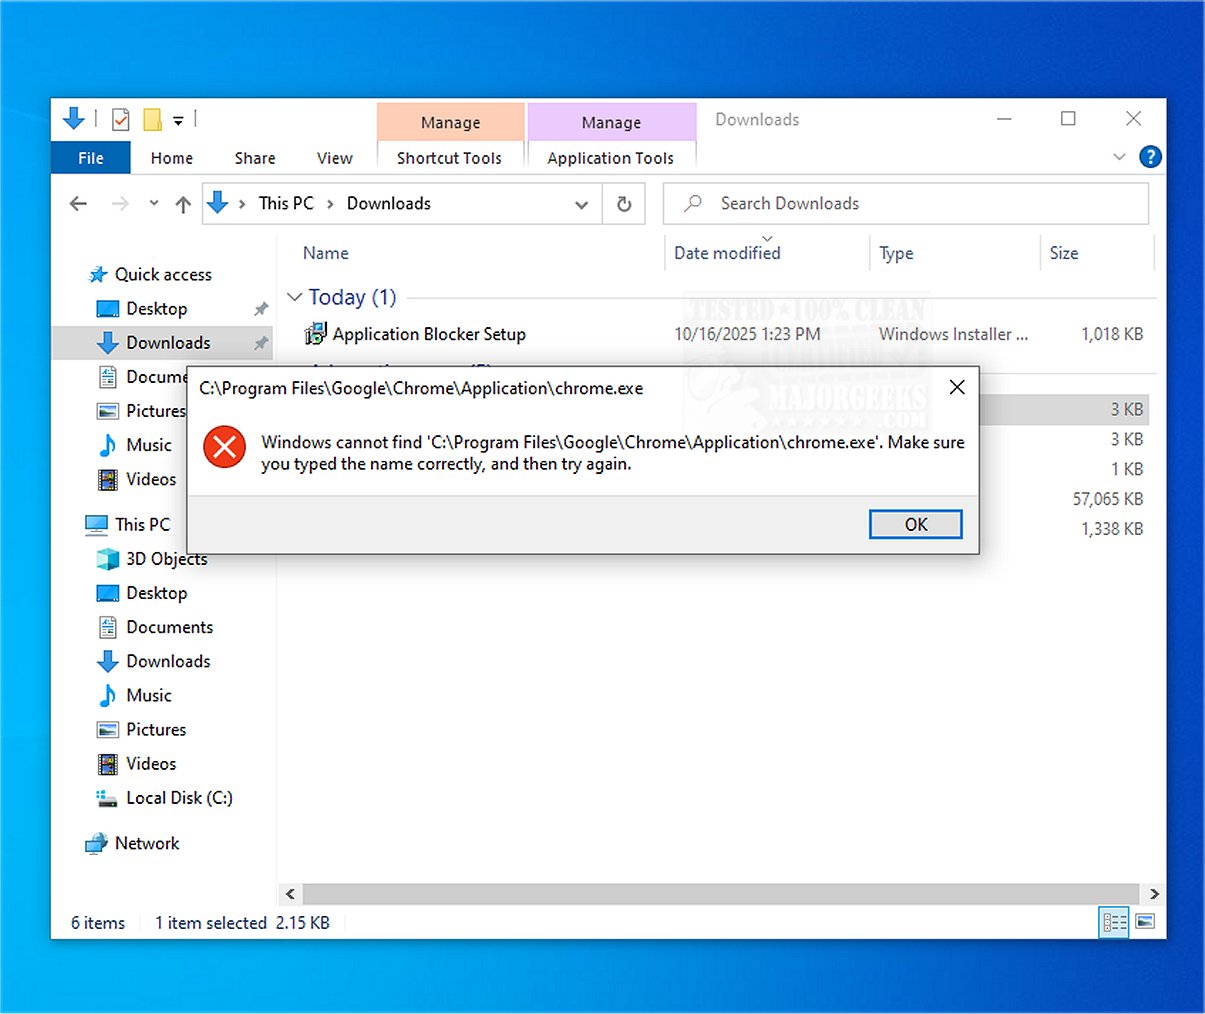Select This PC in navigation pane
Image resolution: width=1205 pixels, height=1014 pixels.
[142, 524]
